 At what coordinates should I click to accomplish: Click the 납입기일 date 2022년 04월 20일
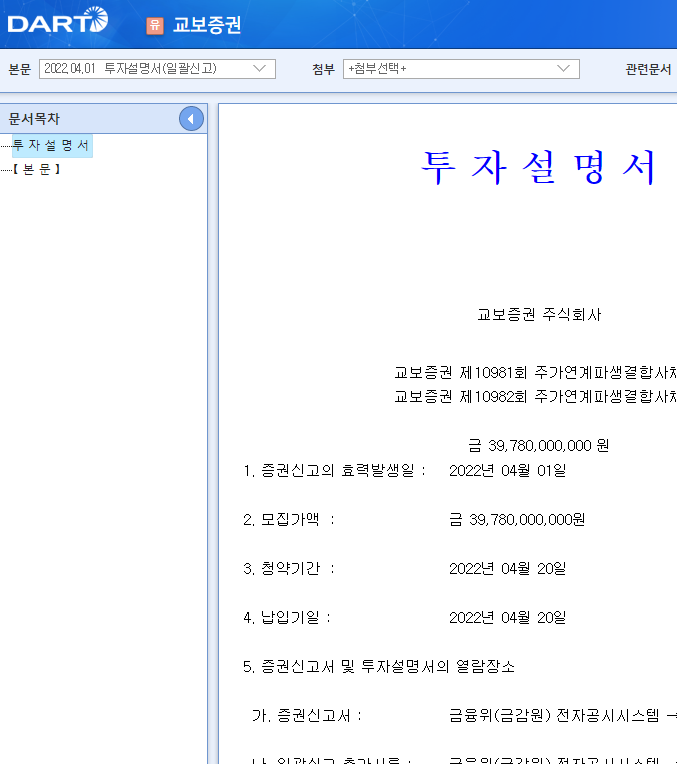507,618
